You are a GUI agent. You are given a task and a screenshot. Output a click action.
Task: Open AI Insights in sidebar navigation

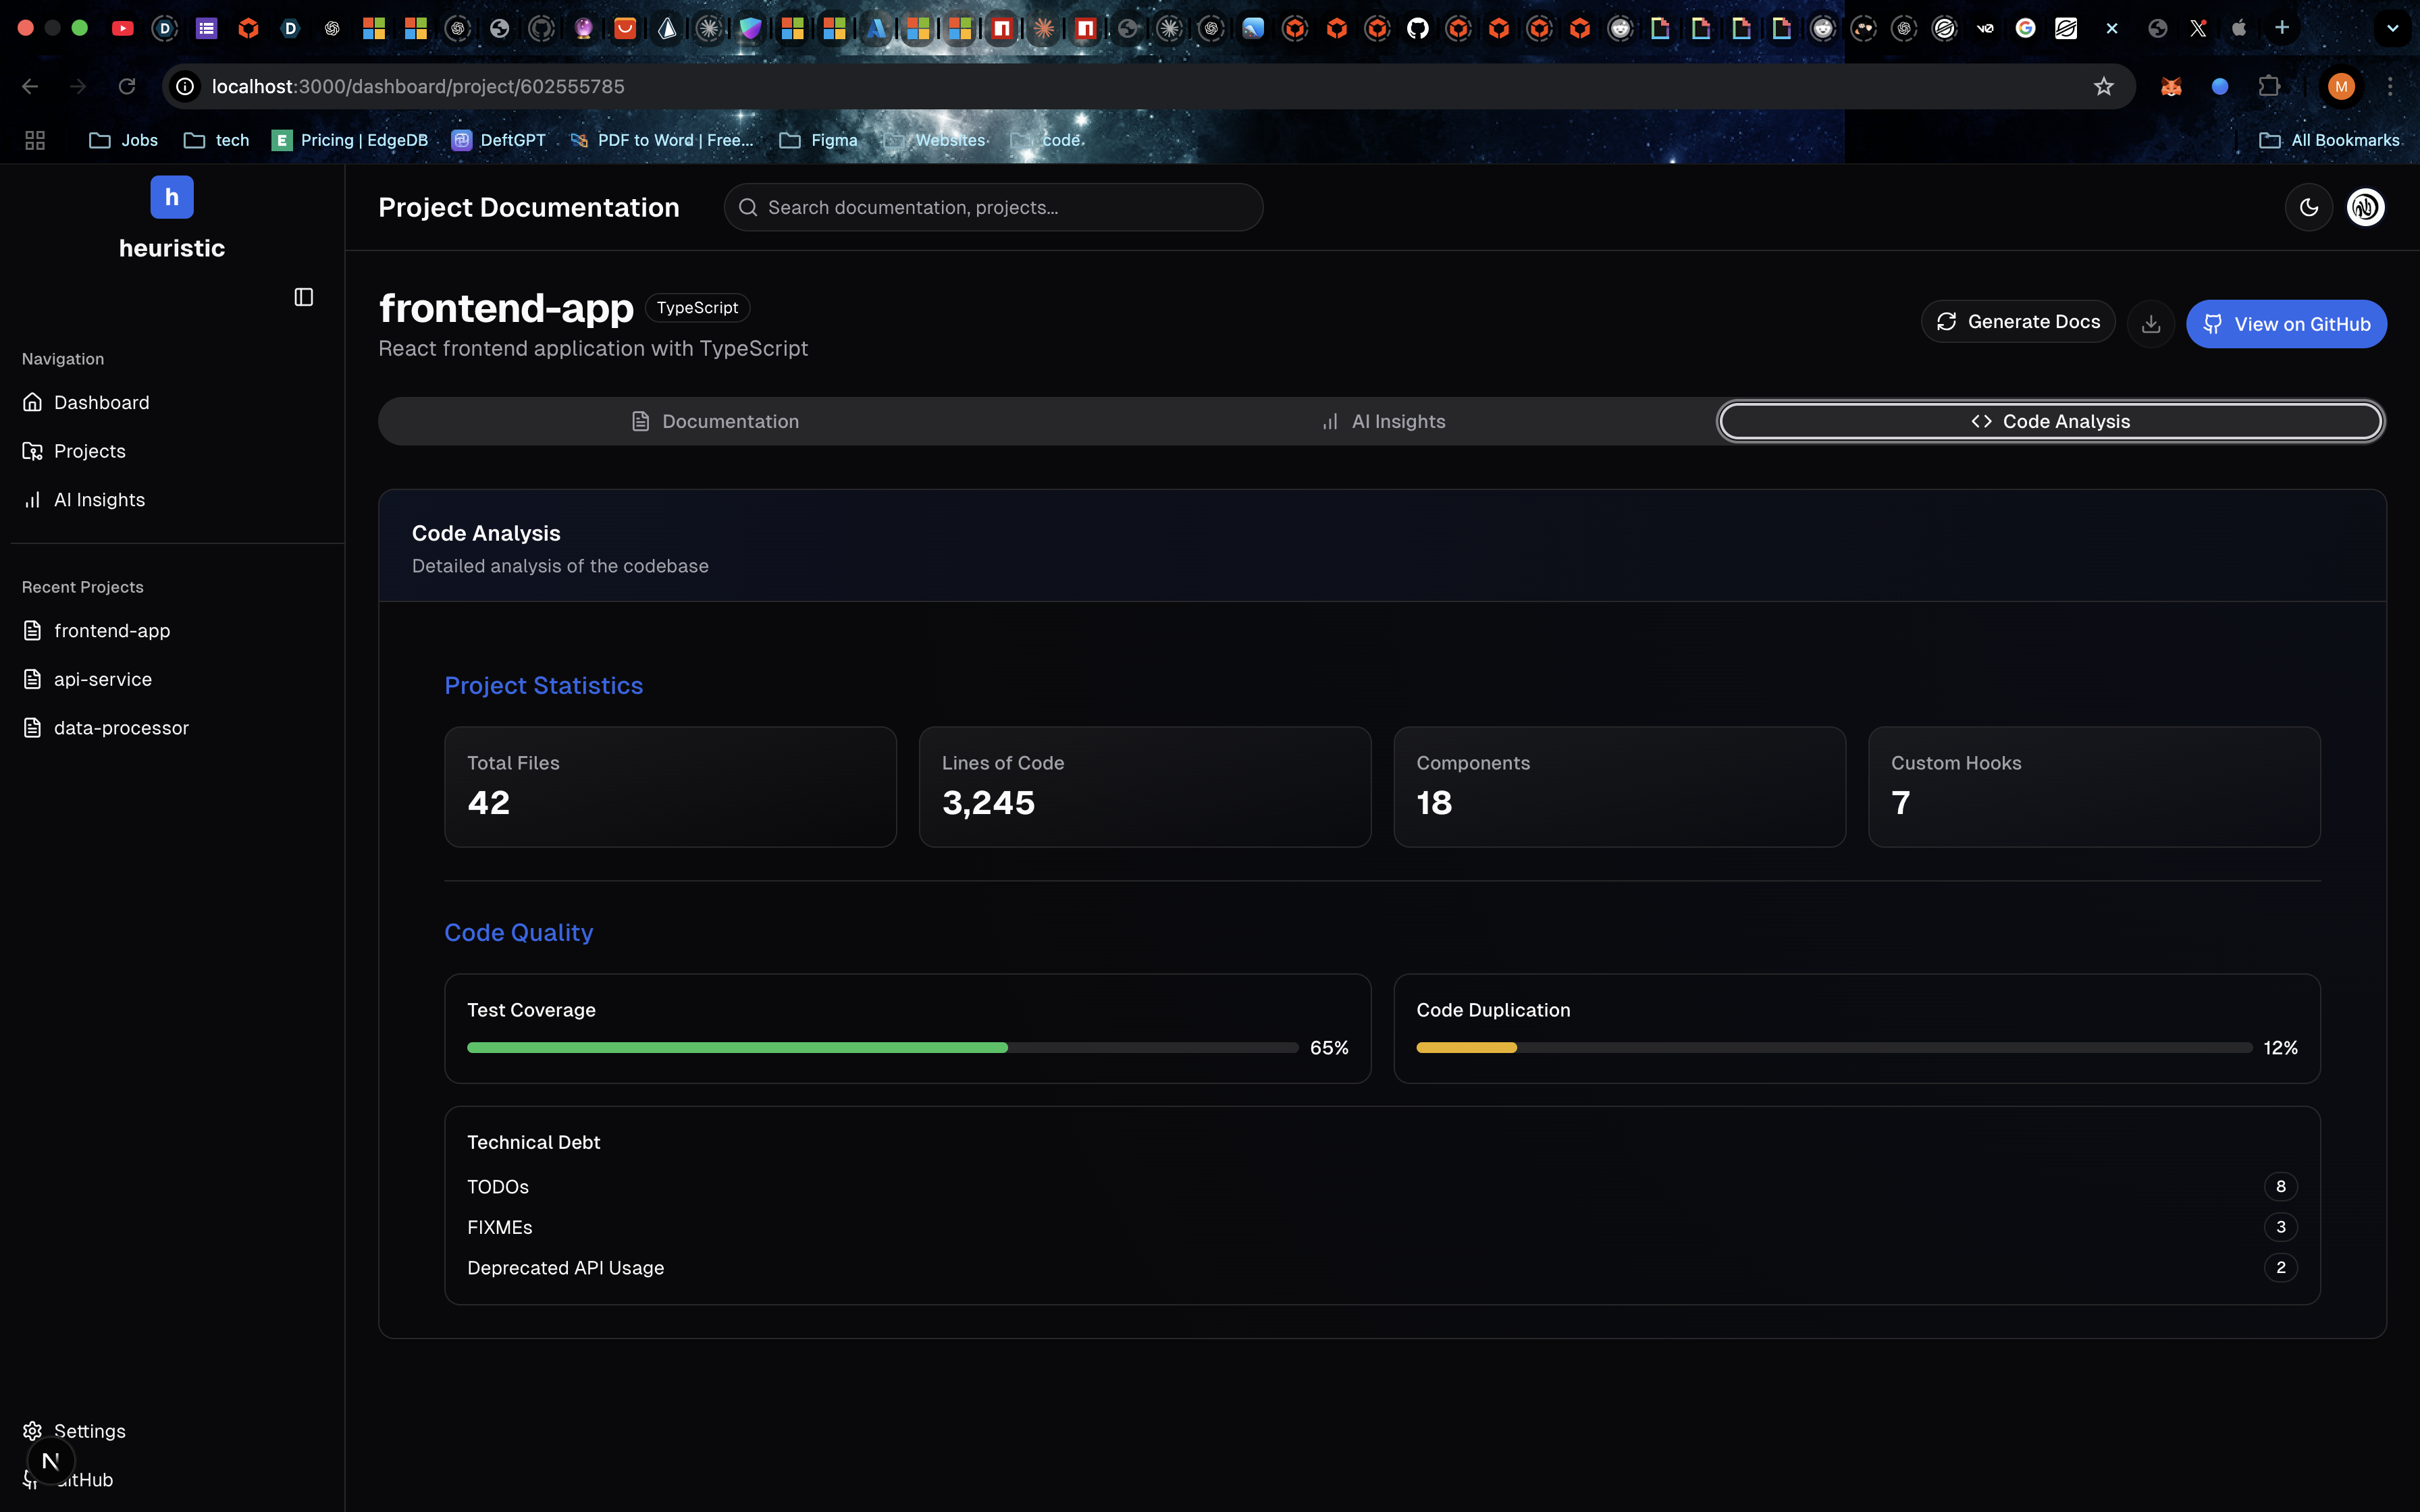(99, 500)
